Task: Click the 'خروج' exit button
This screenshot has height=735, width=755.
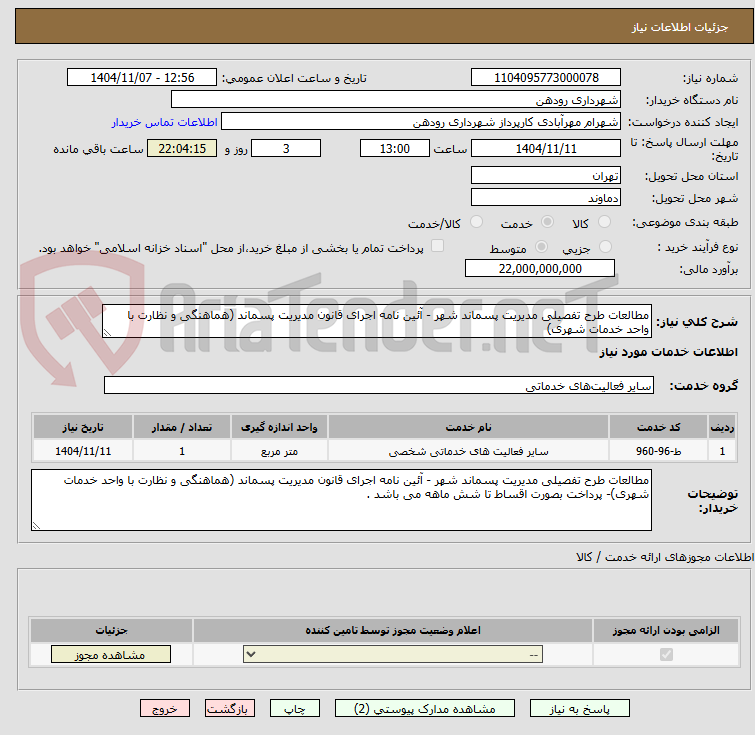Action: pyautogui.click(x=165, y=709)
